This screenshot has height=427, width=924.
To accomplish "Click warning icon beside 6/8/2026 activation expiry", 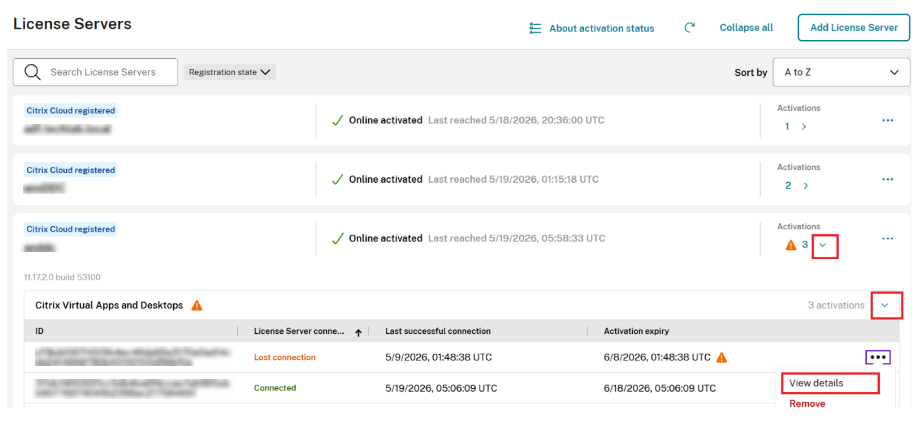I will point(722,358).
